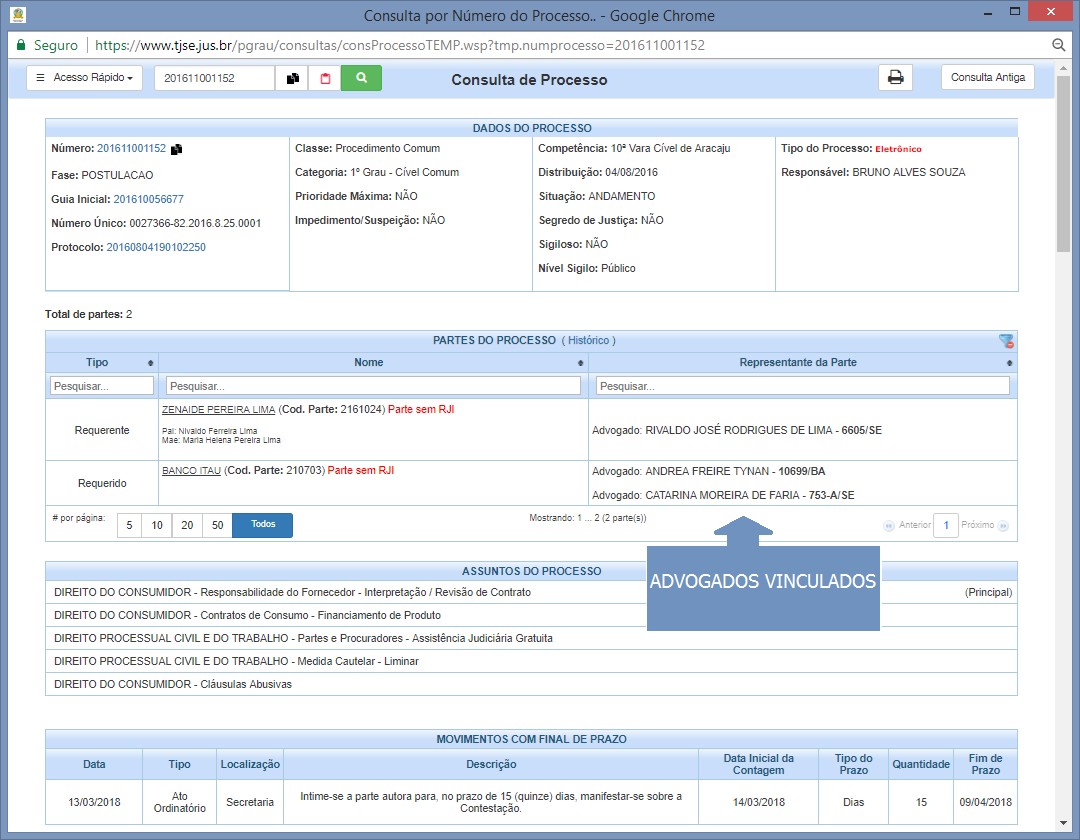Print the page with printer icon

[896, 78]
